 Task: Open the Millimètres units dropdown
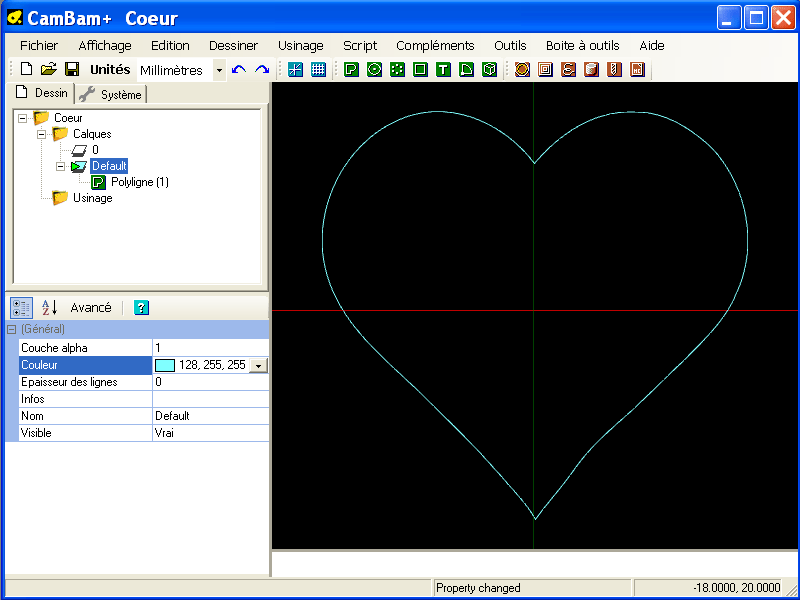[219, 70]
